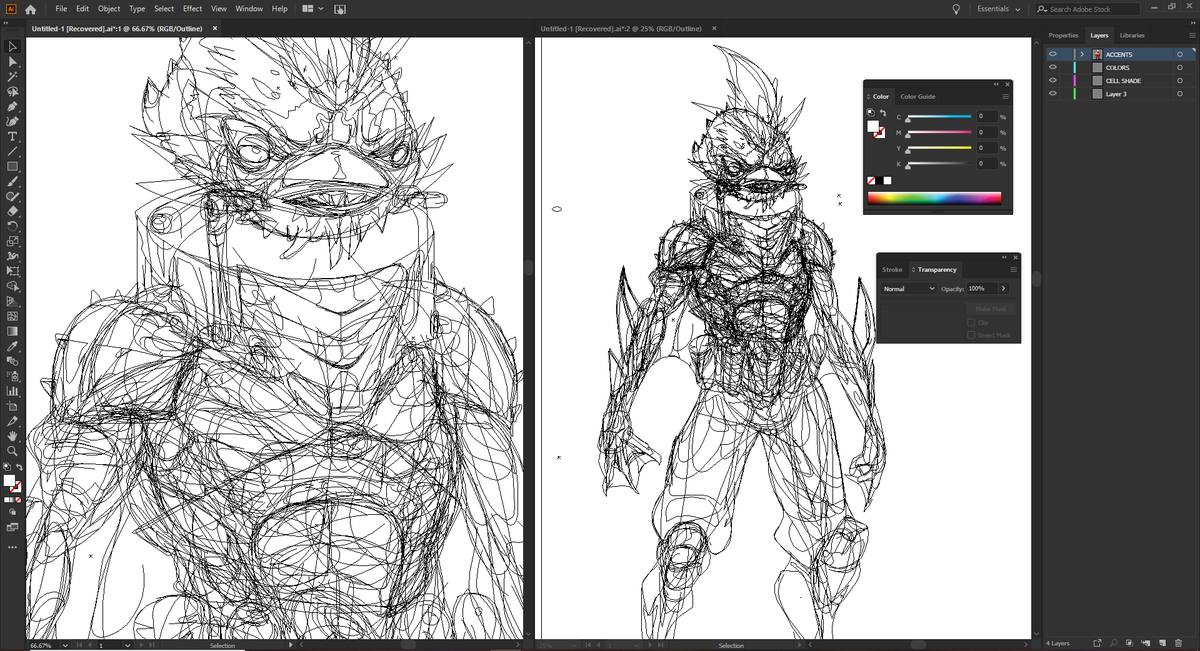The width and height of the screenshot is (1200, 651).
Task: Click the Cyan slider in Color panel
Action: point(939,117)
